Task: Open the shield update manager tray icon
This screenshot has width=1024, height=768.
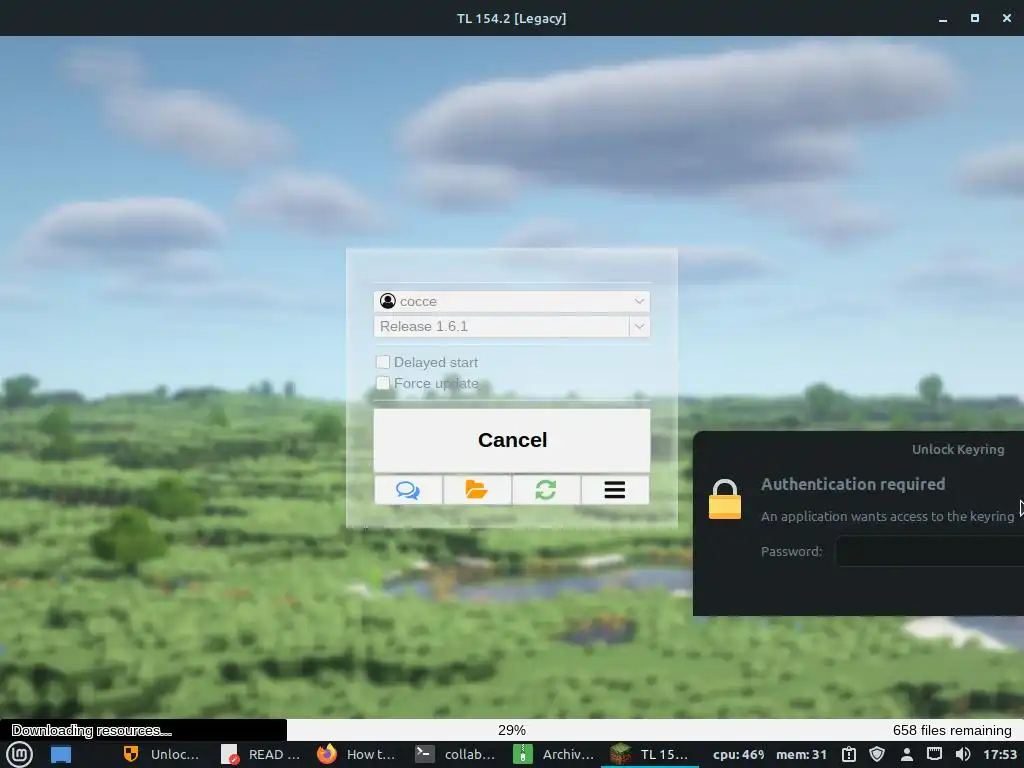Action: pos(877,754)
